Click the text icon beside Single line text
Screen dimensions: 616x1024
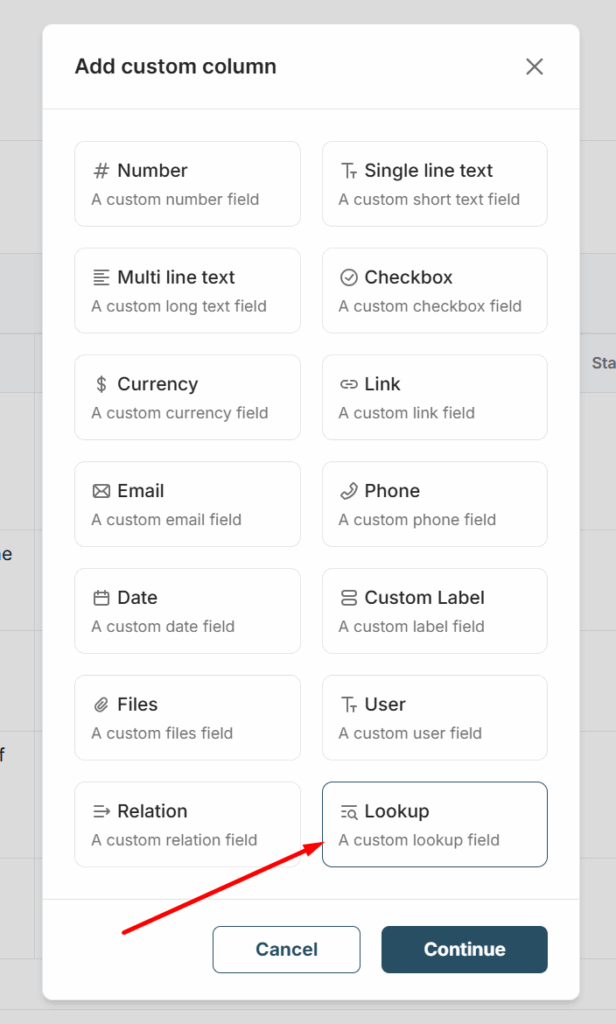coord(348,171)
